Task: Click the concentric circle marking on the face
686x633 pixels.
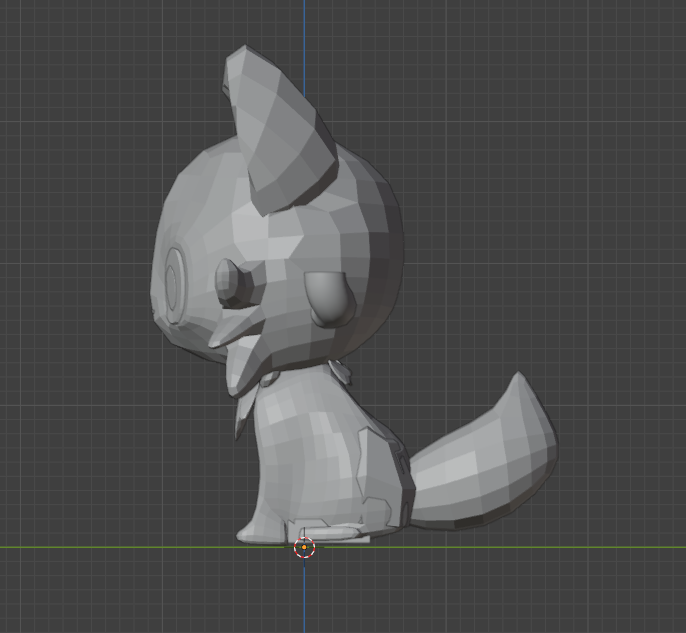Action: pyautogui.click(x=174, y=283)
